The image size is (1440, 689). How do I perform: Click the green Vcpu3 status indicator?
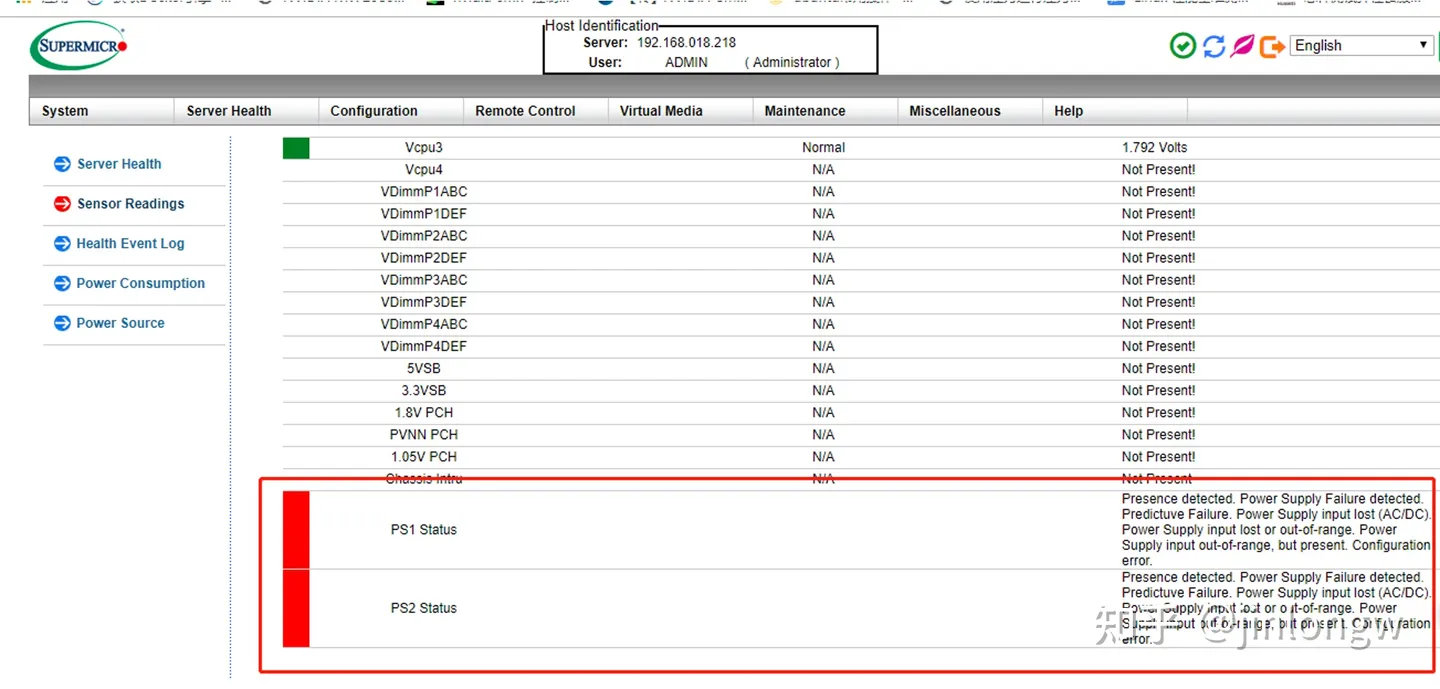294,147
